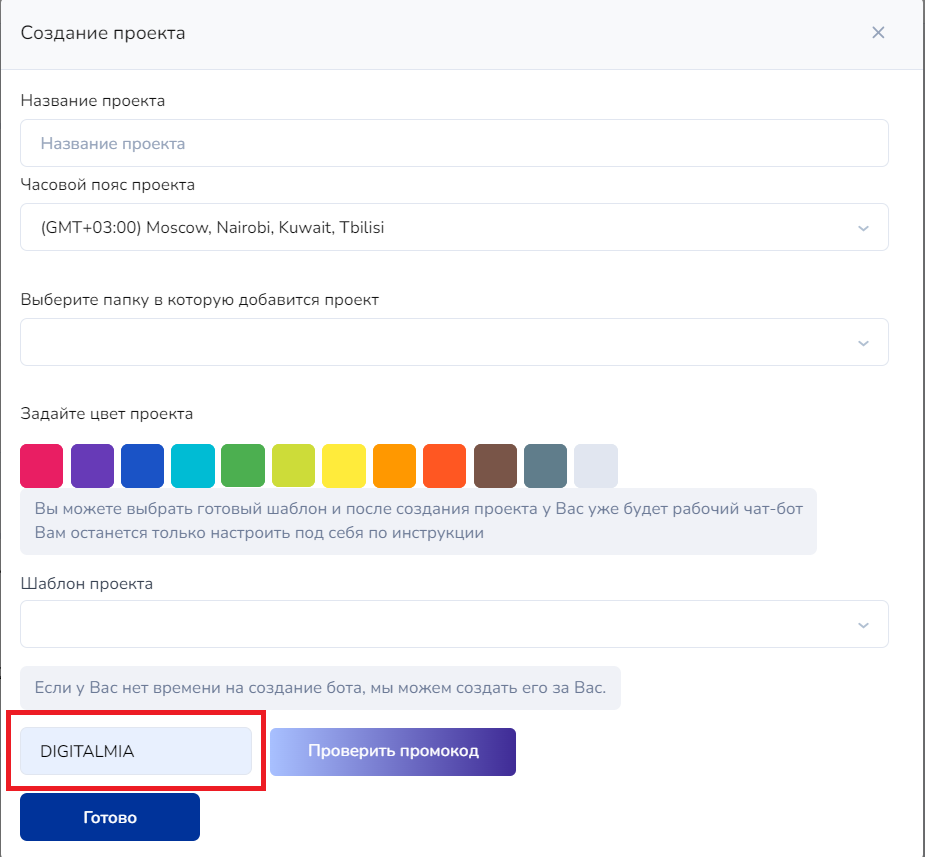925x857 pixels.
Task: Select the lime color swatch
Action: pos(293,466)
